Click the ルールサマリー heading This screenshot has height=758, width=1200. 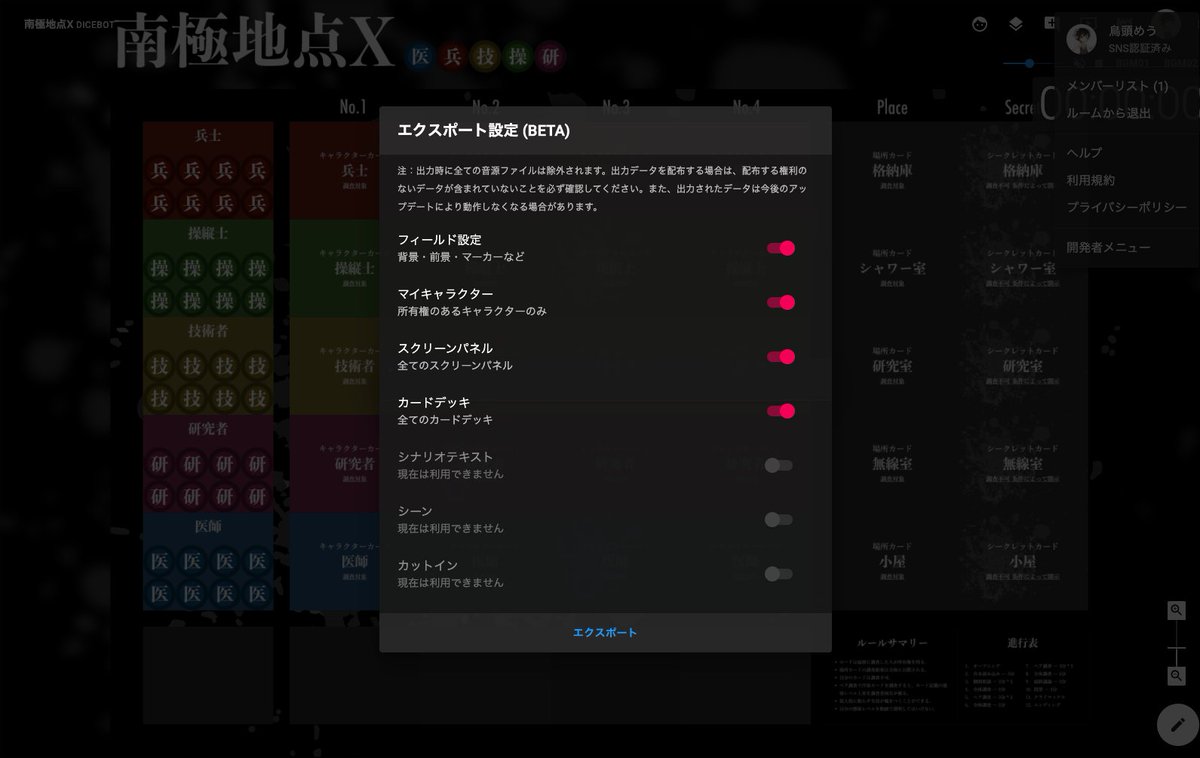pyautogui.click(x=893, y=643)
